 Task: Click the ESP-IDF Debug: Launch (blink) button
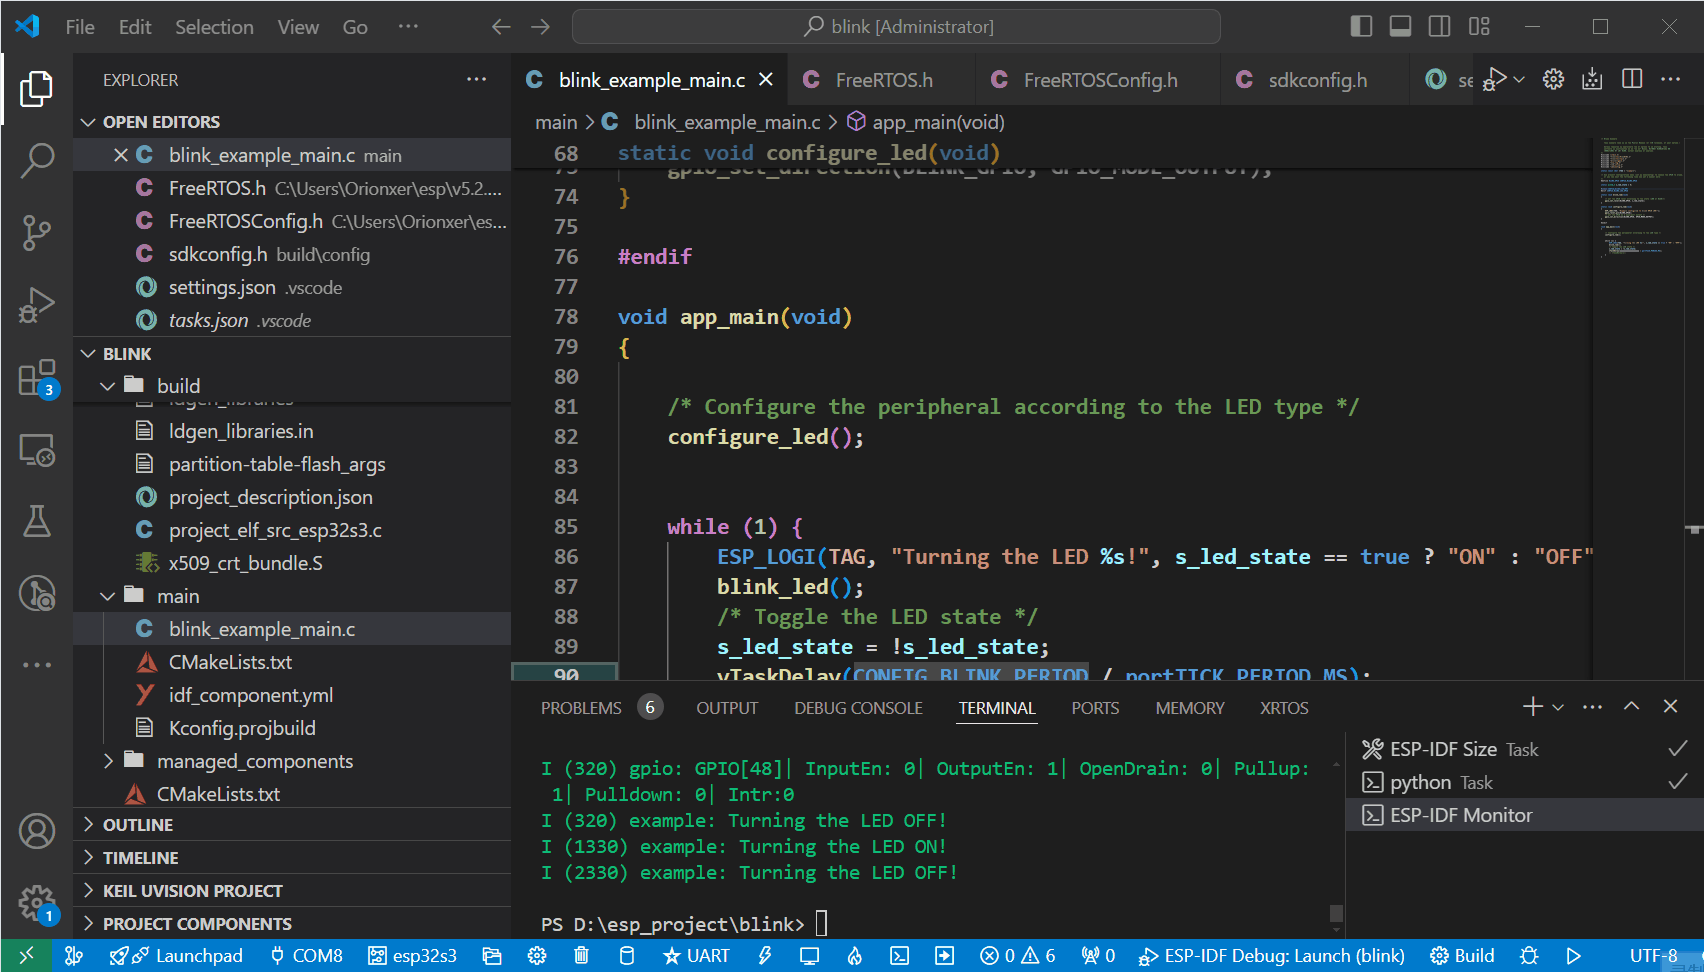point(1271,956)
